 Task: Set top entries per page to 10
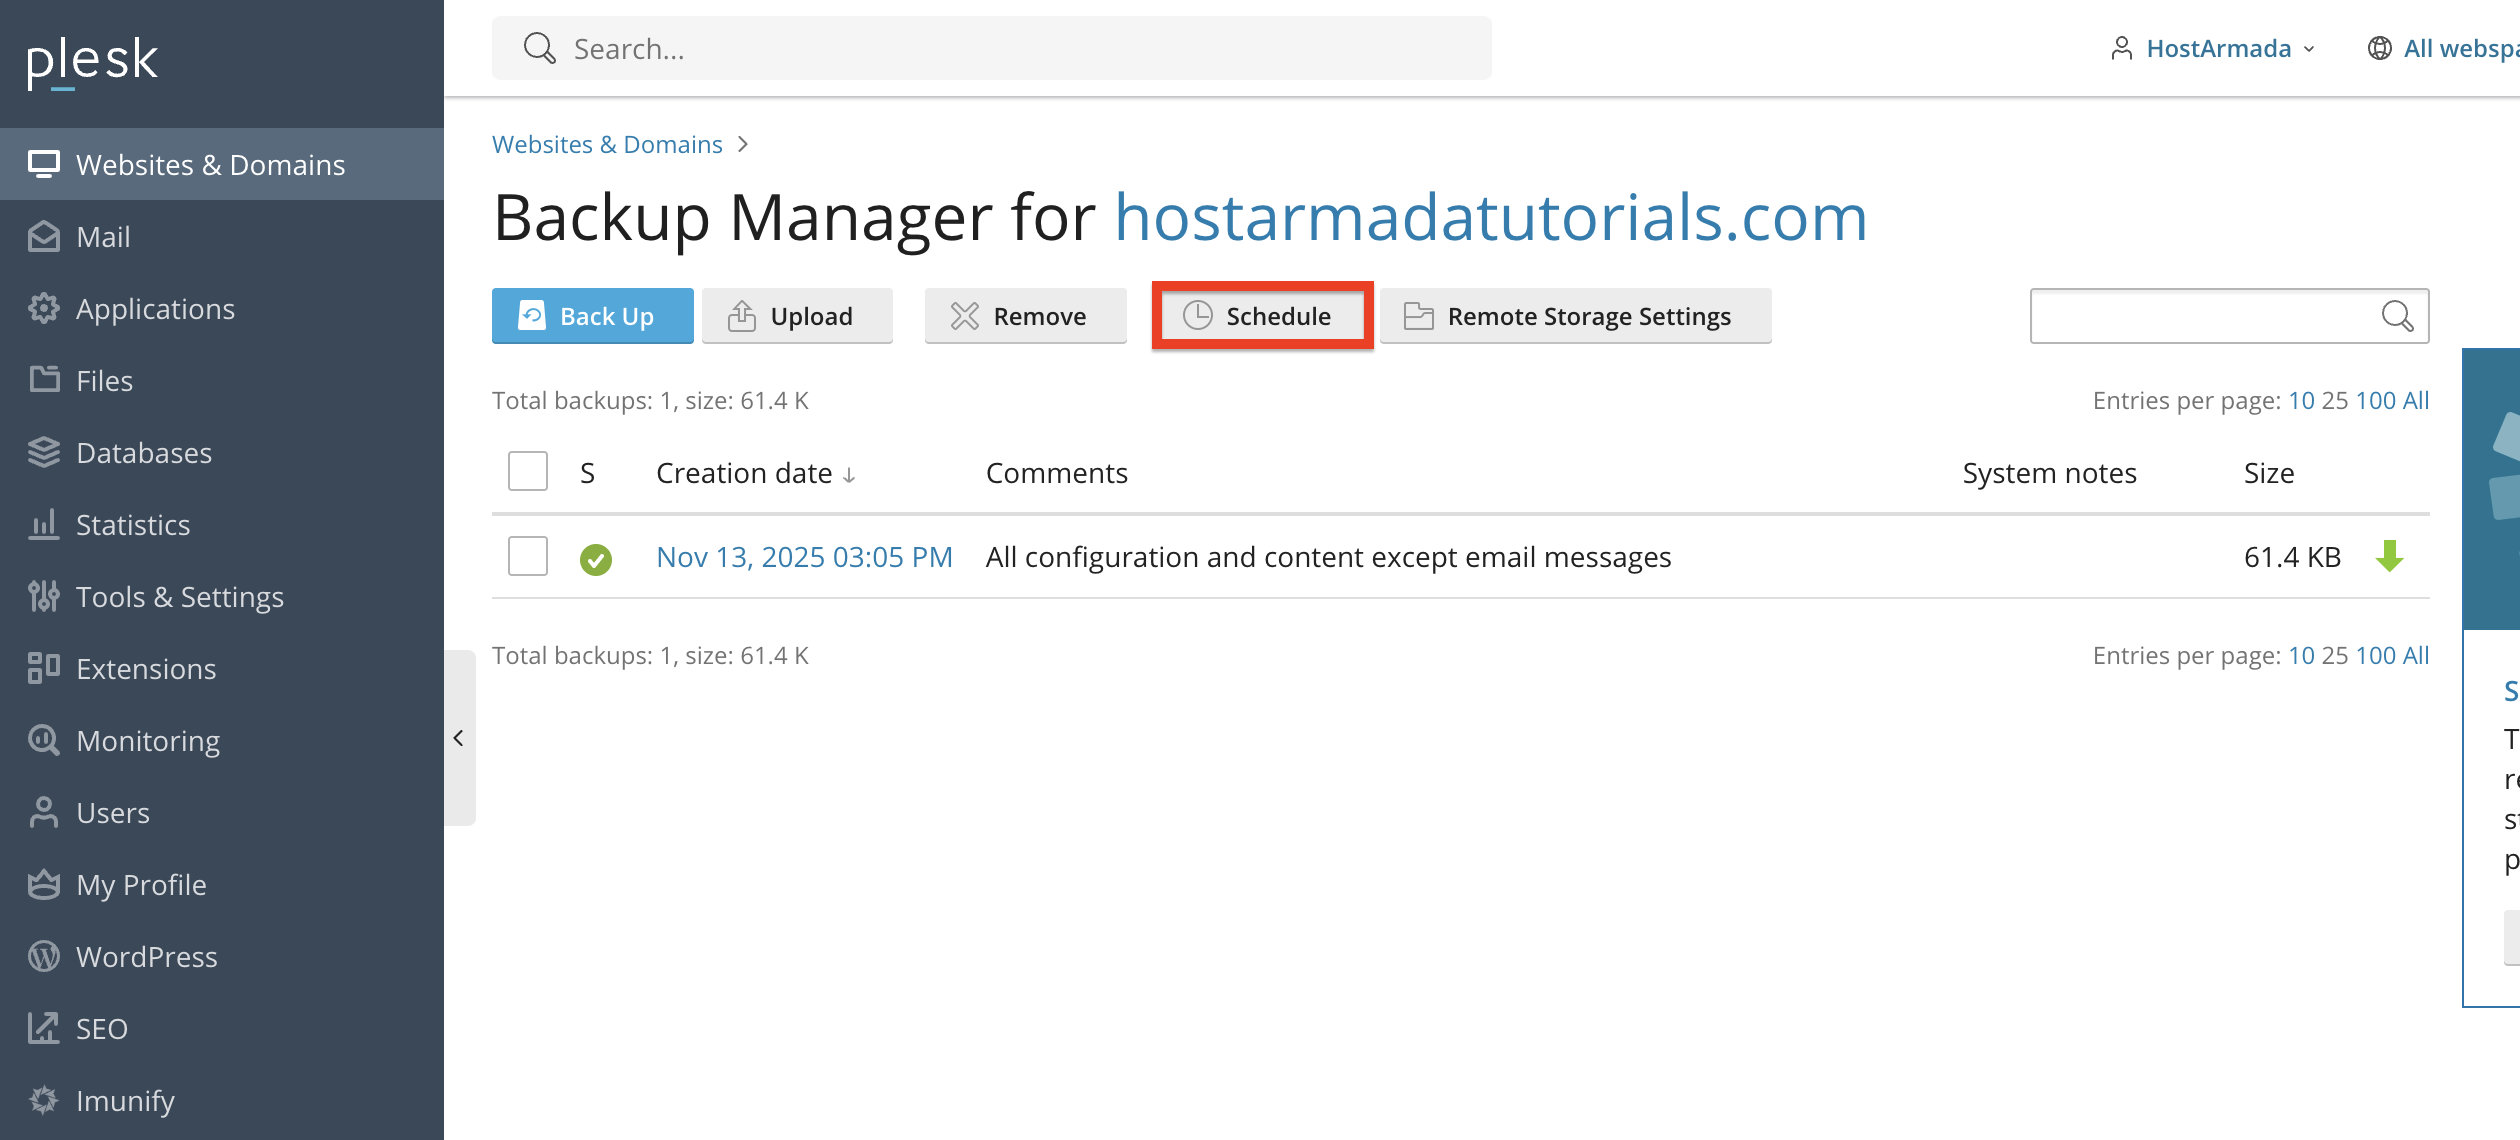click(x=2301, y=400)
